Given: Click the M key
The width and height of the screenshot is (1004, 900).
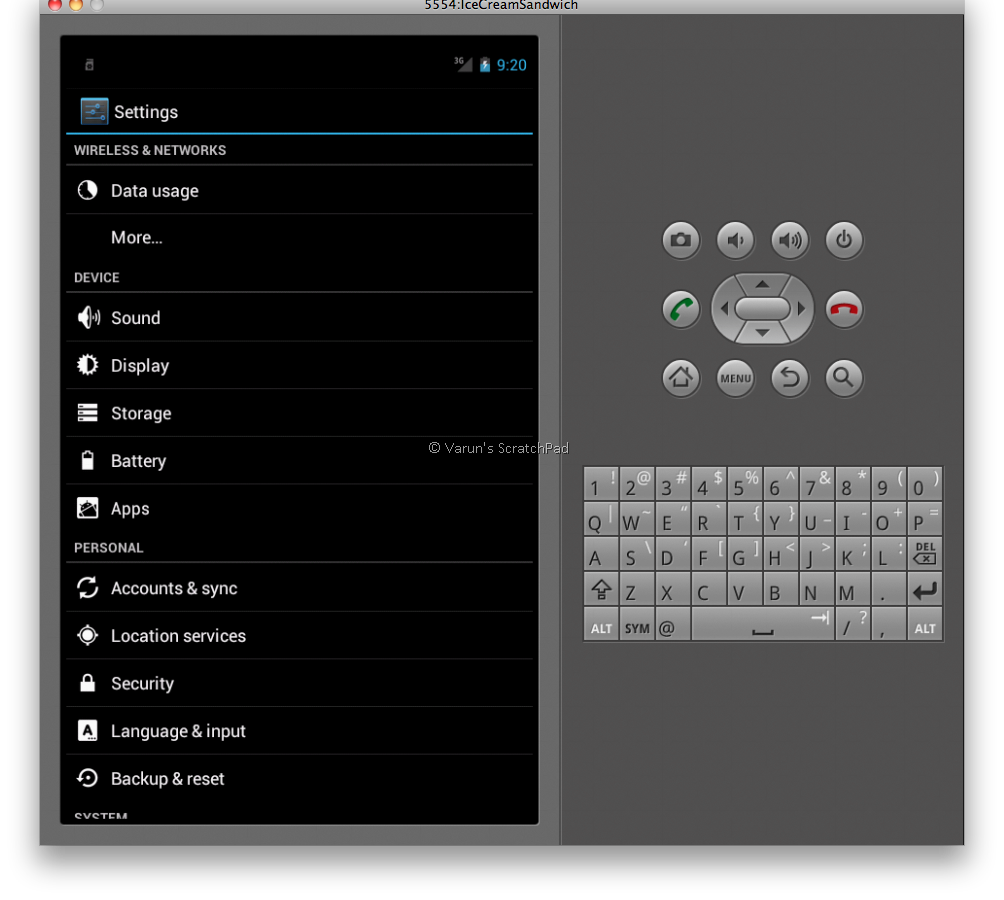Looking at the screenshot, I should (x=853, y=590).
